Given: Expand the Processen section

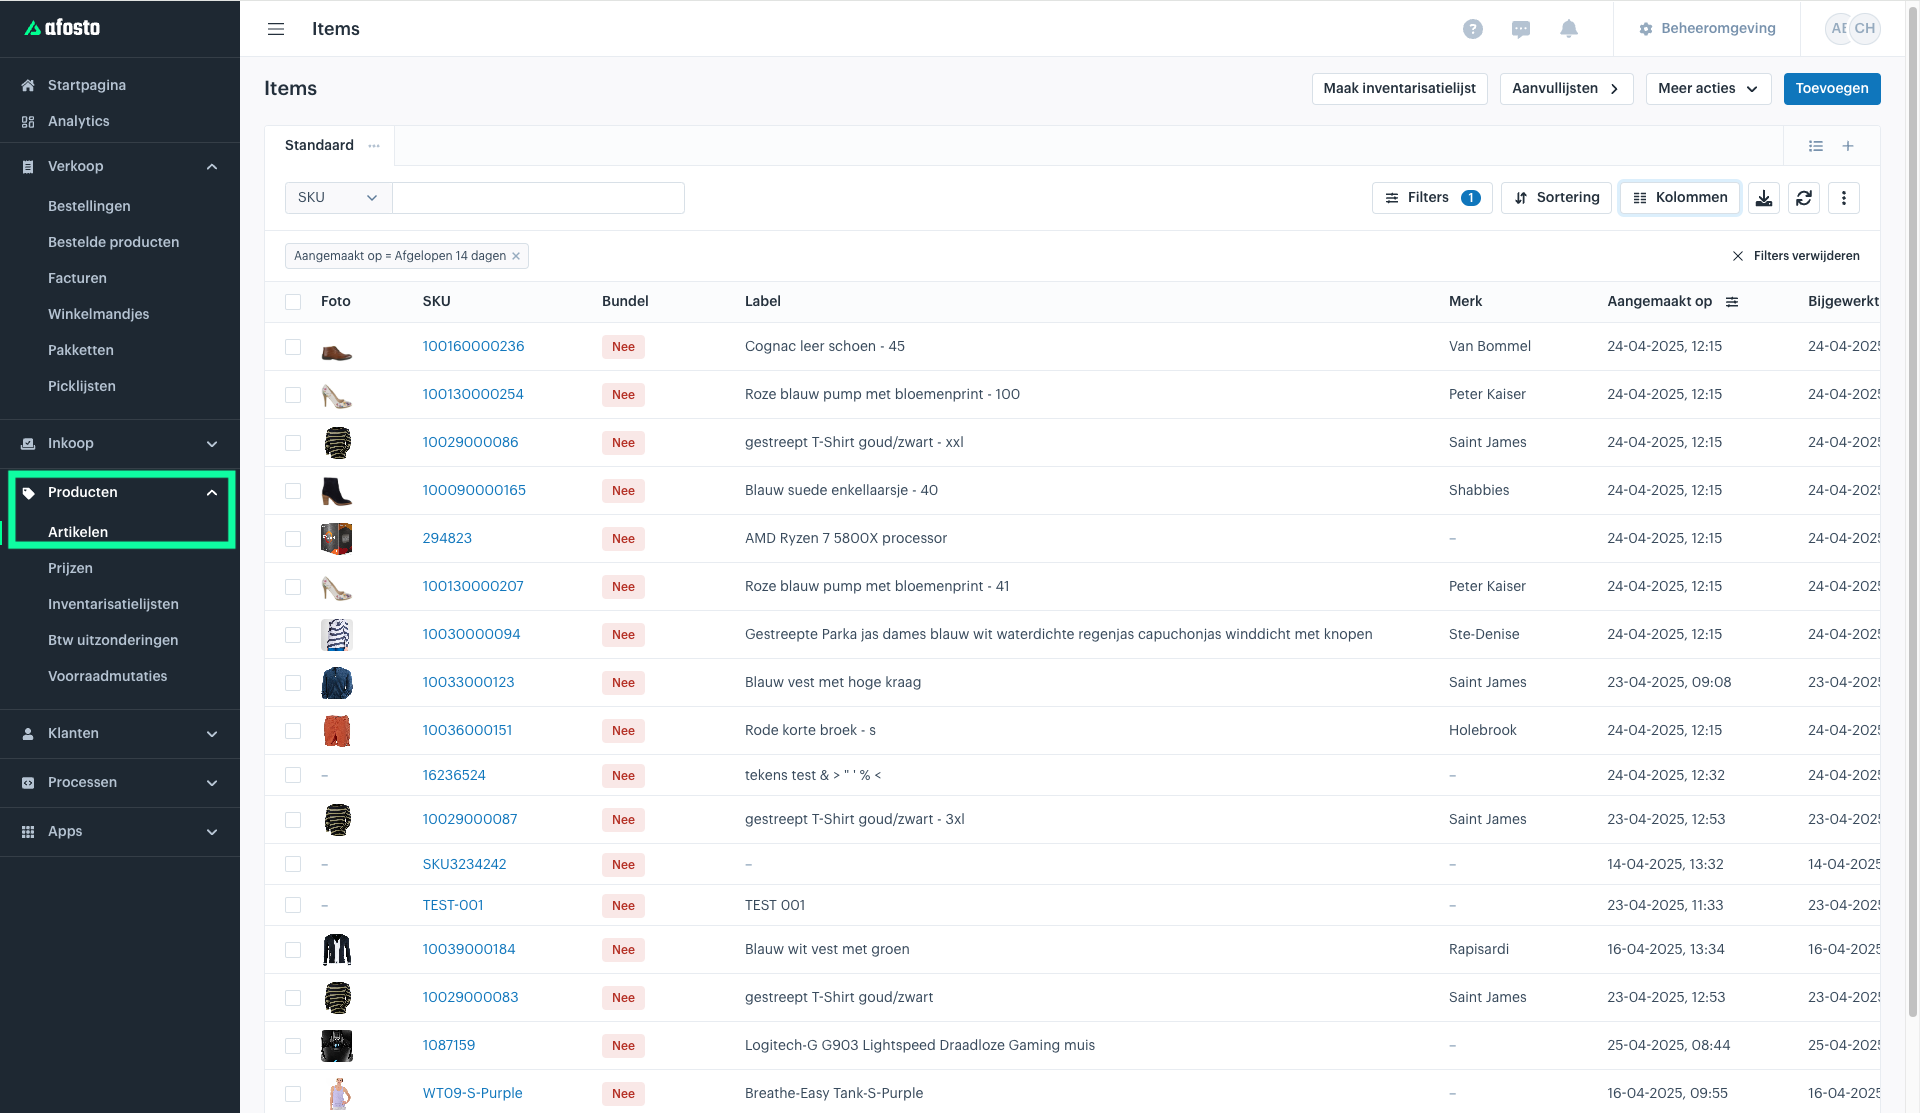Looking at the screenshot, I should pyautogui.click(x=212, y=783).
